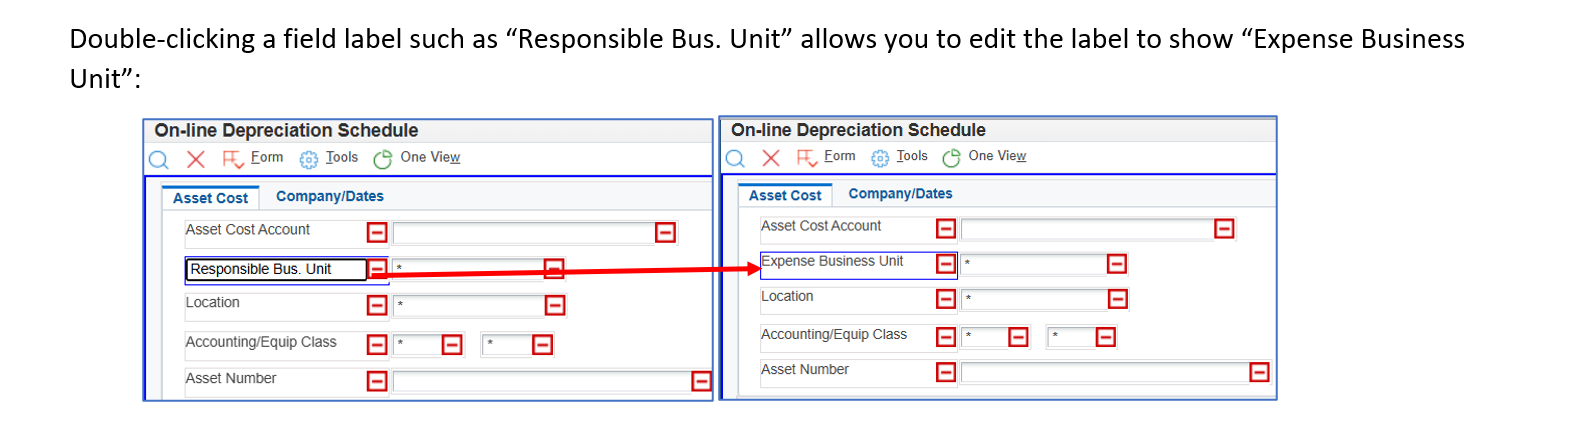Screen dimensions: 1578x429
Task: Click the red X cancel icon in right window
Action: 771,158
